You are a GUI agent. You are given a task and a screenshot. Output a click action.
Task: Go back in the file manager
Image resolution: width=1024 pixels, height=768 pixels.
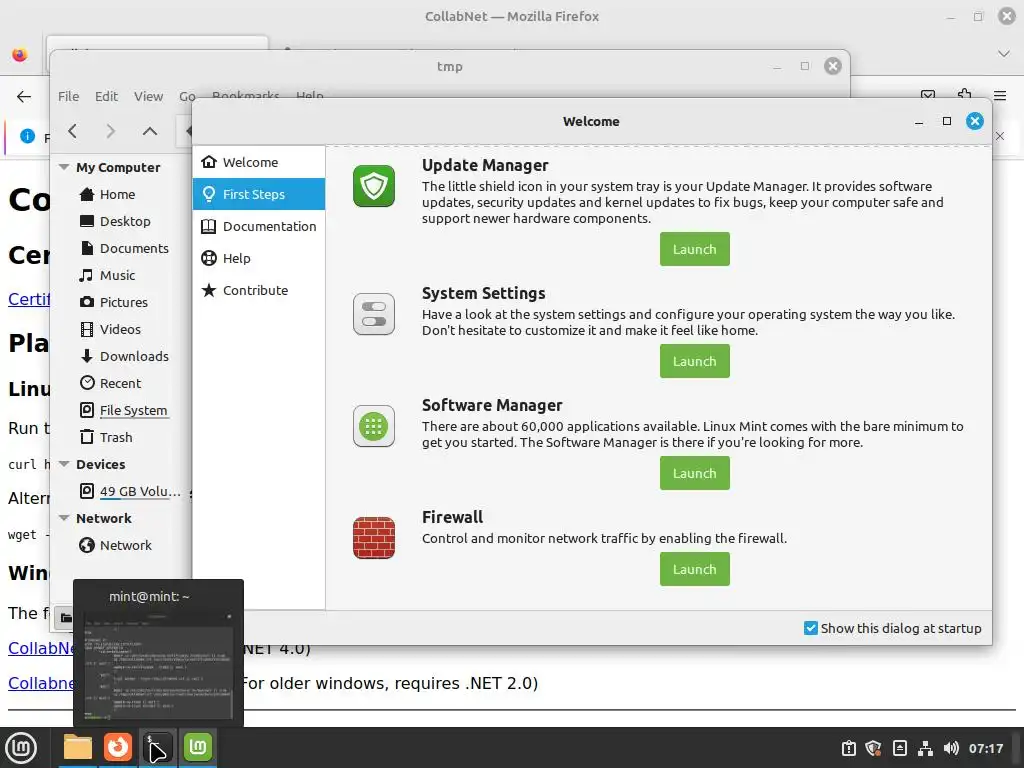(x=72, y=131)
